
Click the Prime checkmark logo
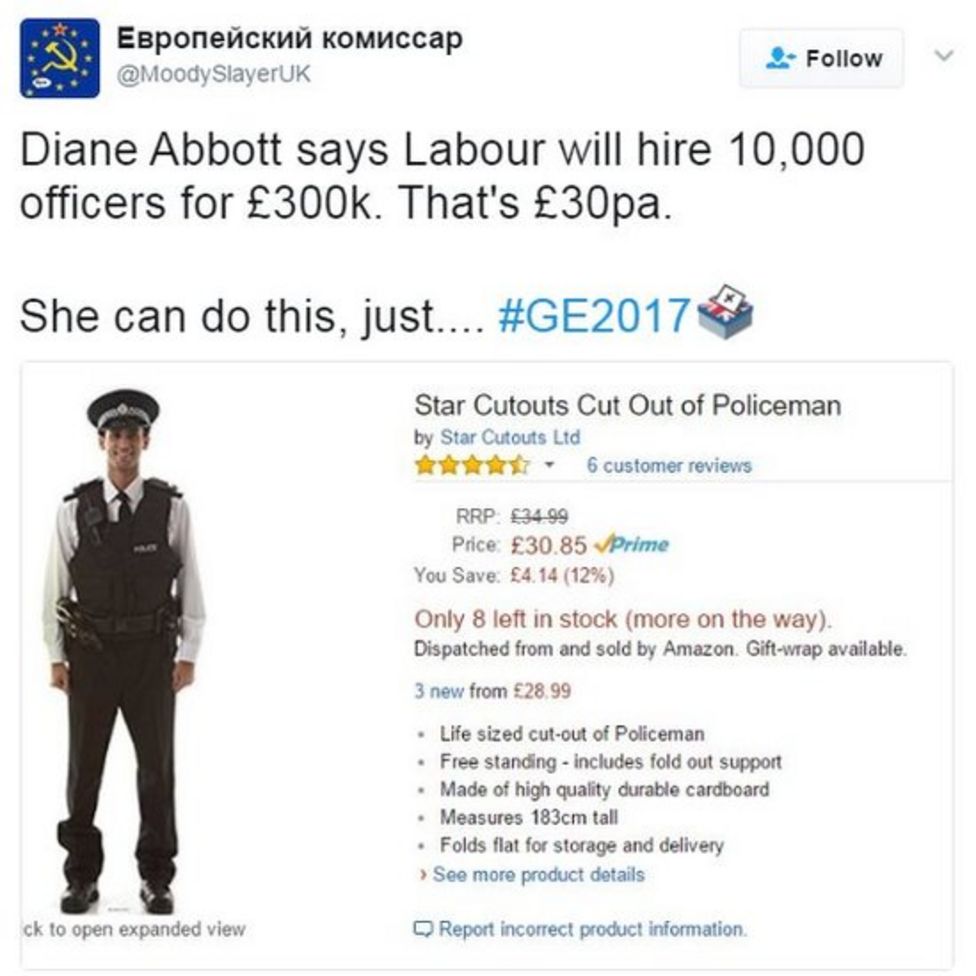pyautogui.click(x=632, y=545)
